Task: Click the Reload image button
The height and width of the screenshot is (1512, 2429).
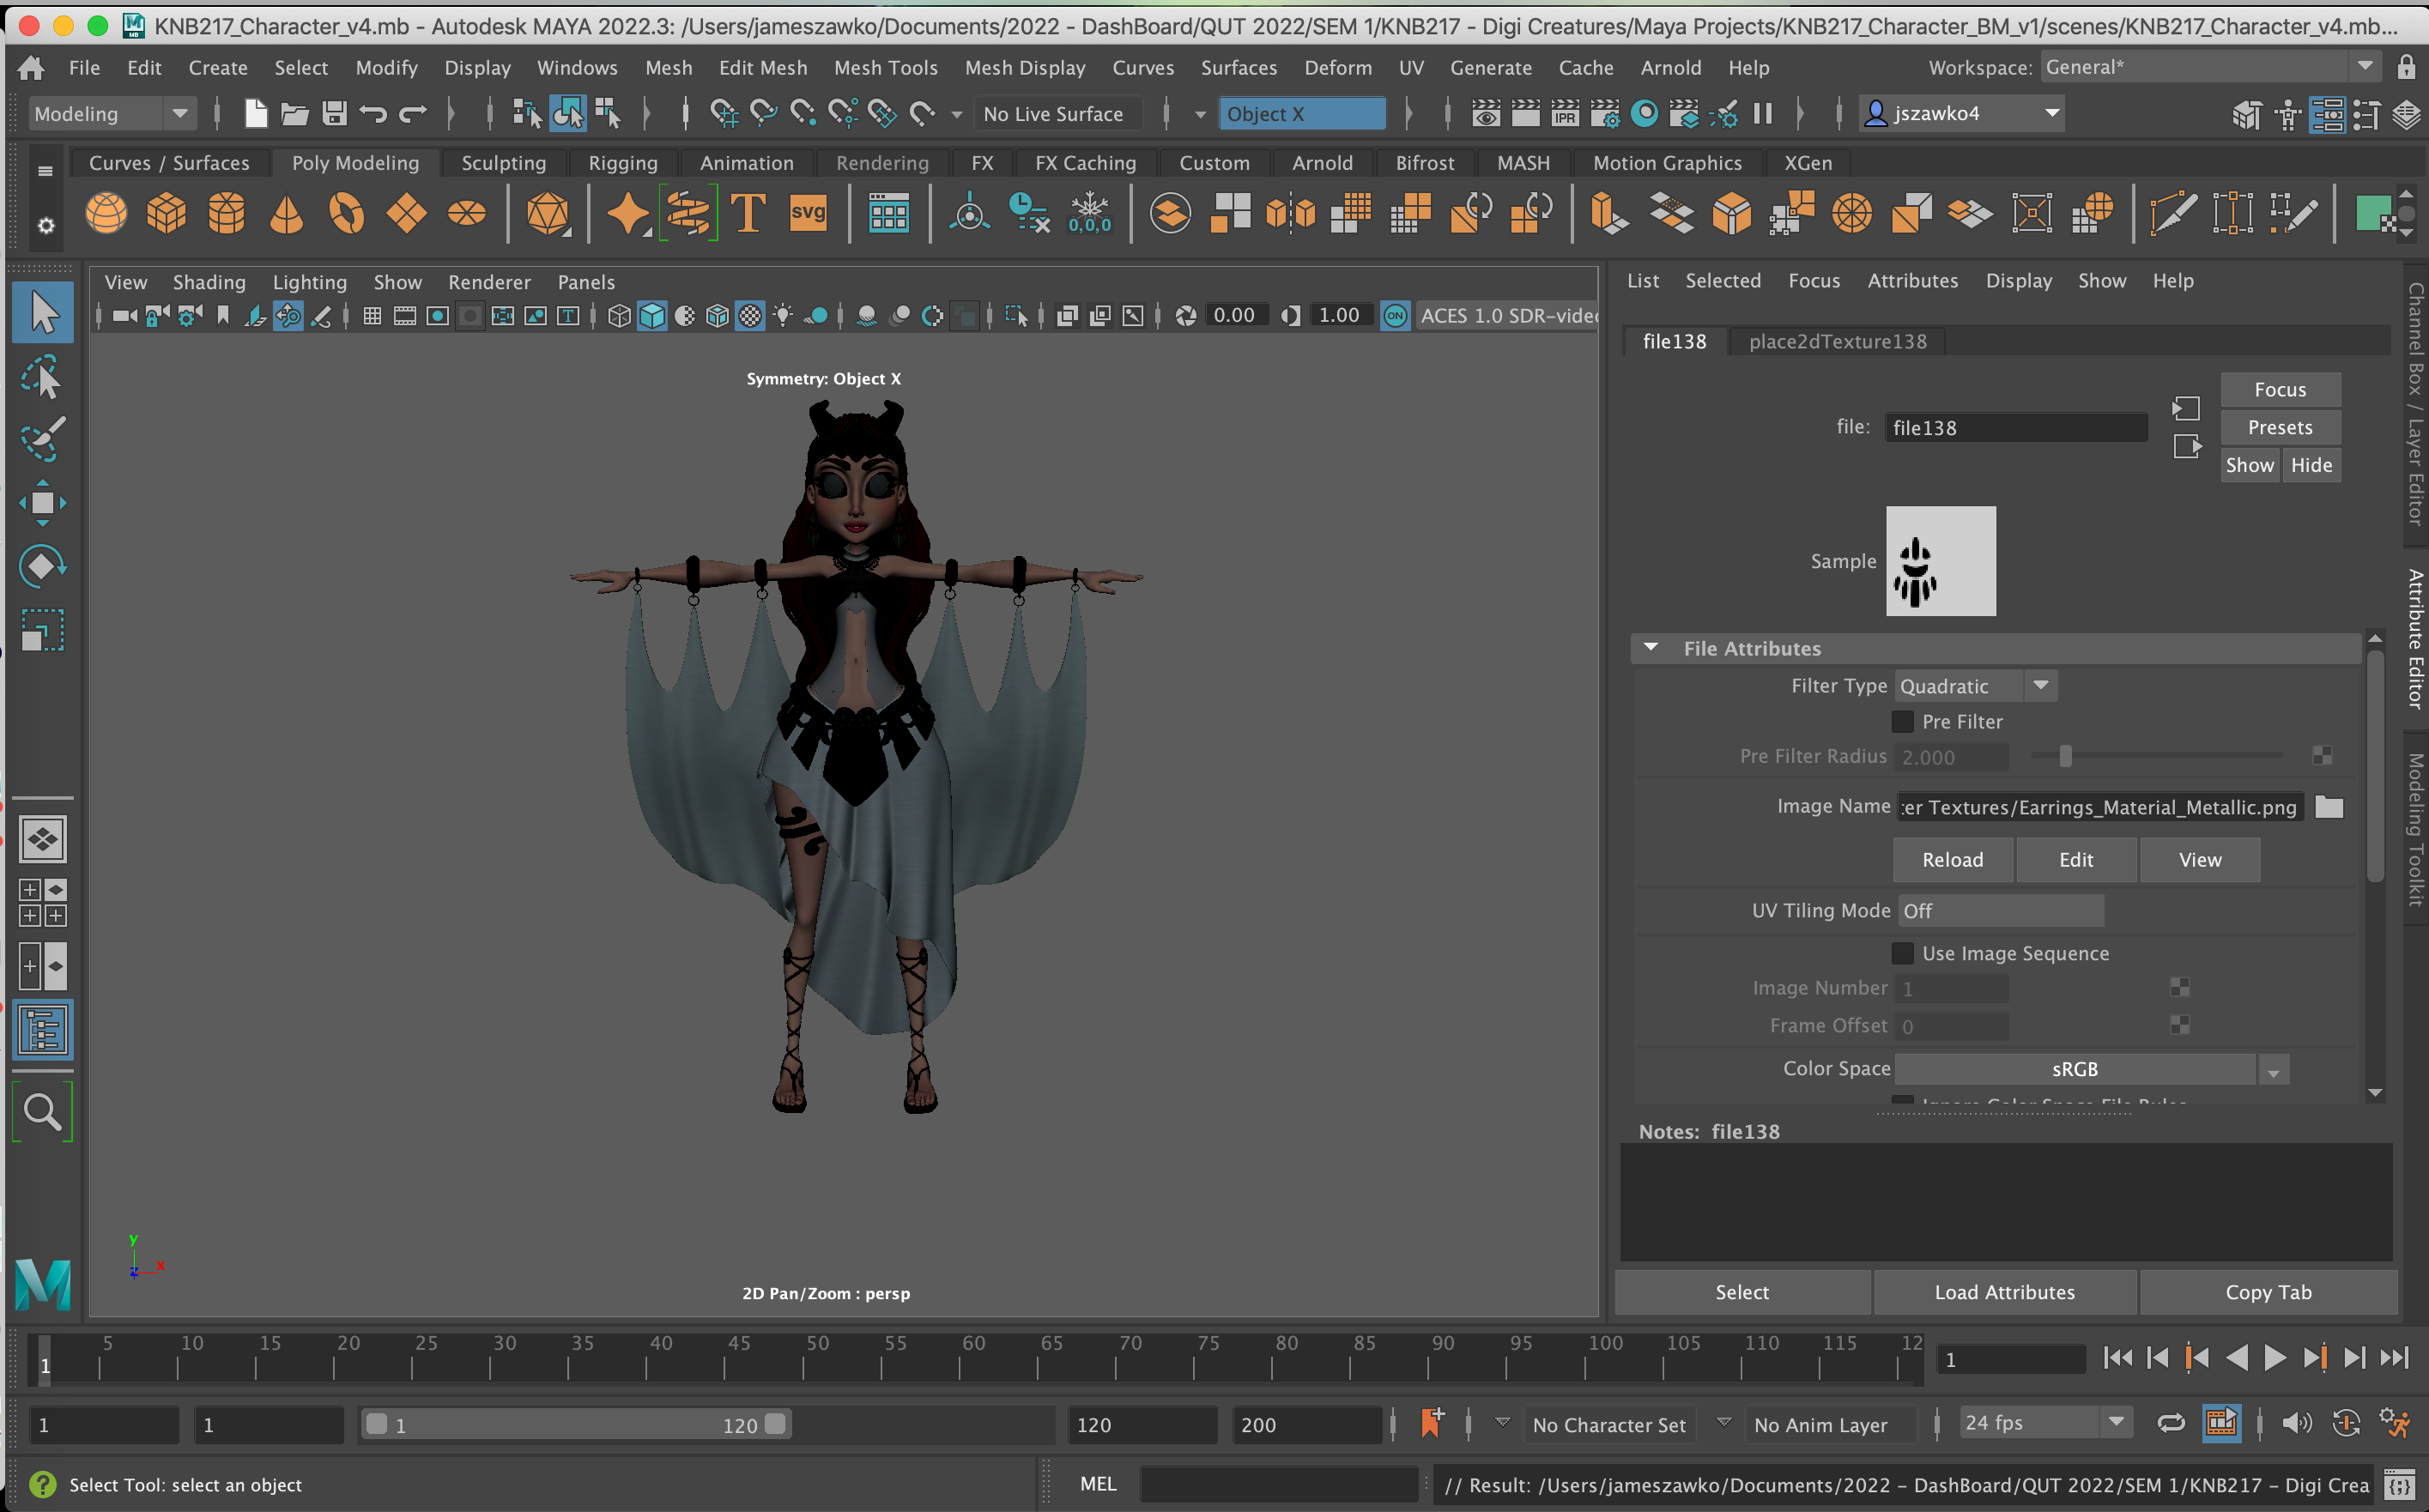Action: (x=1951, y=860)
